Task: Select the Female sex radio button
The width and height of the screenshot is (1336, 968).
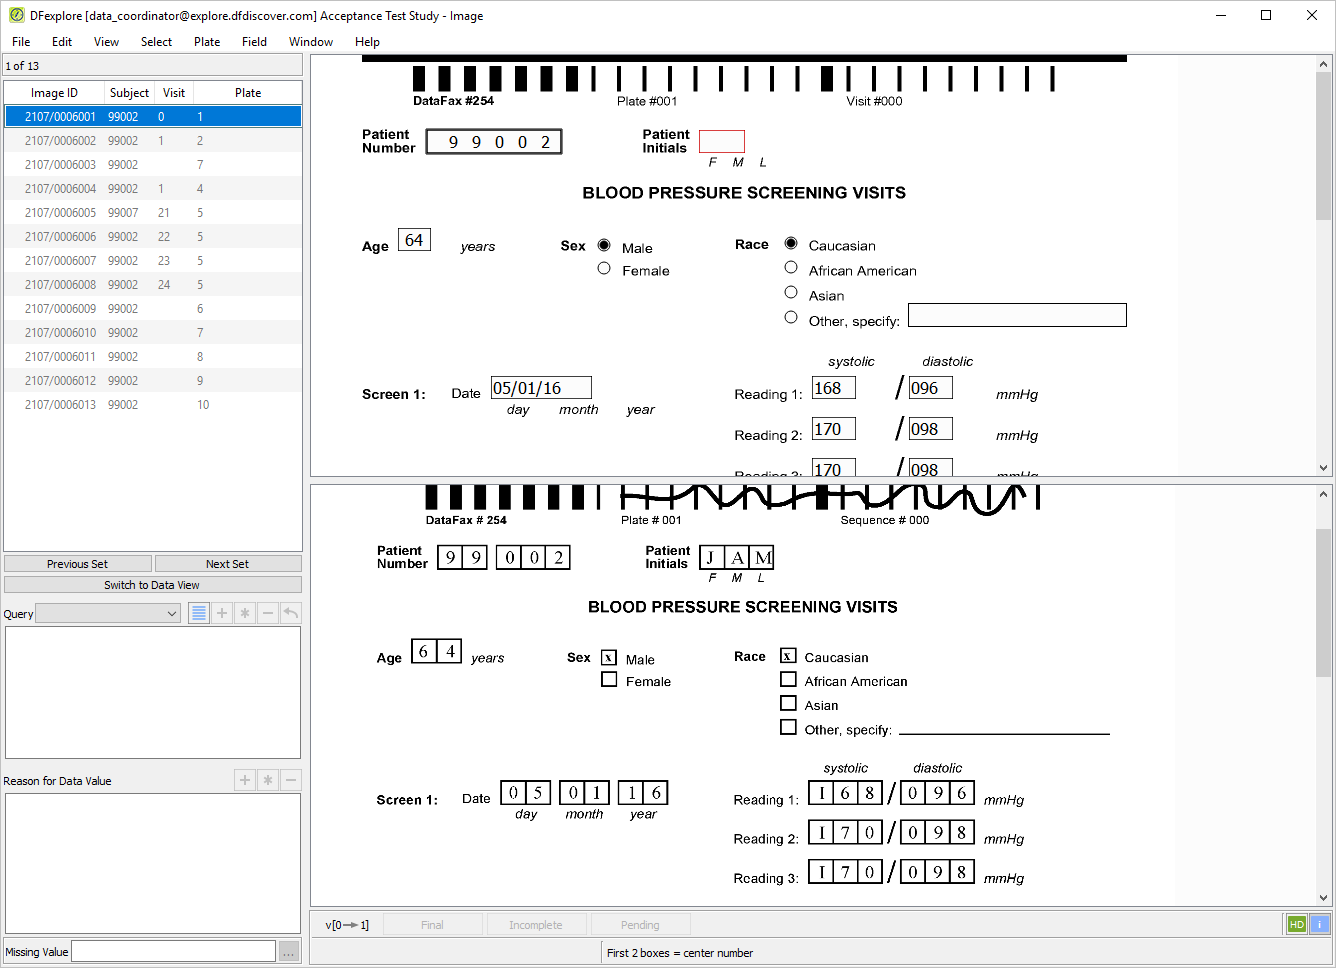Action: (x=604, y=268)
